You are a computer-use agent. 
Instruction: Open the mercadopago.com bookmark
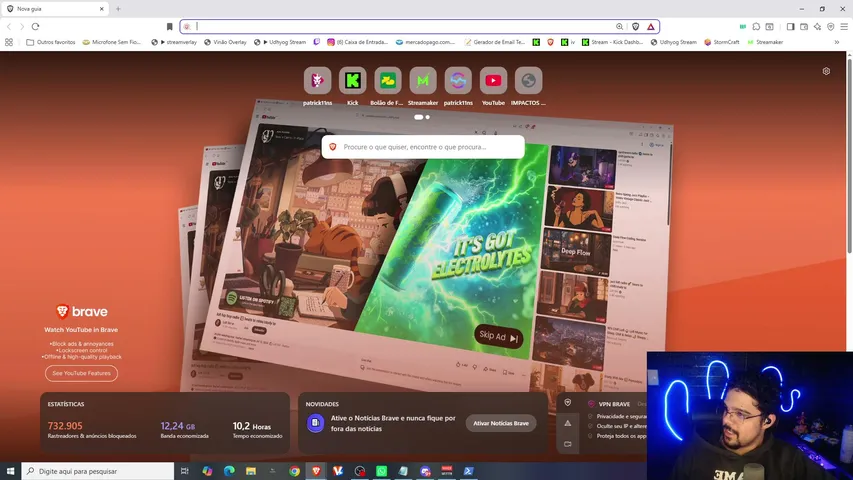[425, 42]
